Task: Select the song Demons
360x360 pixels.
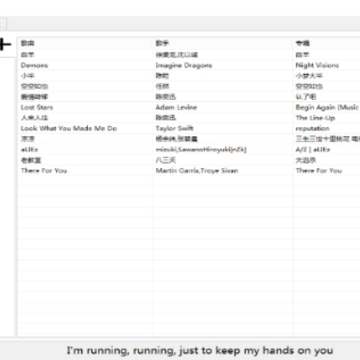Action: [34, 65]
